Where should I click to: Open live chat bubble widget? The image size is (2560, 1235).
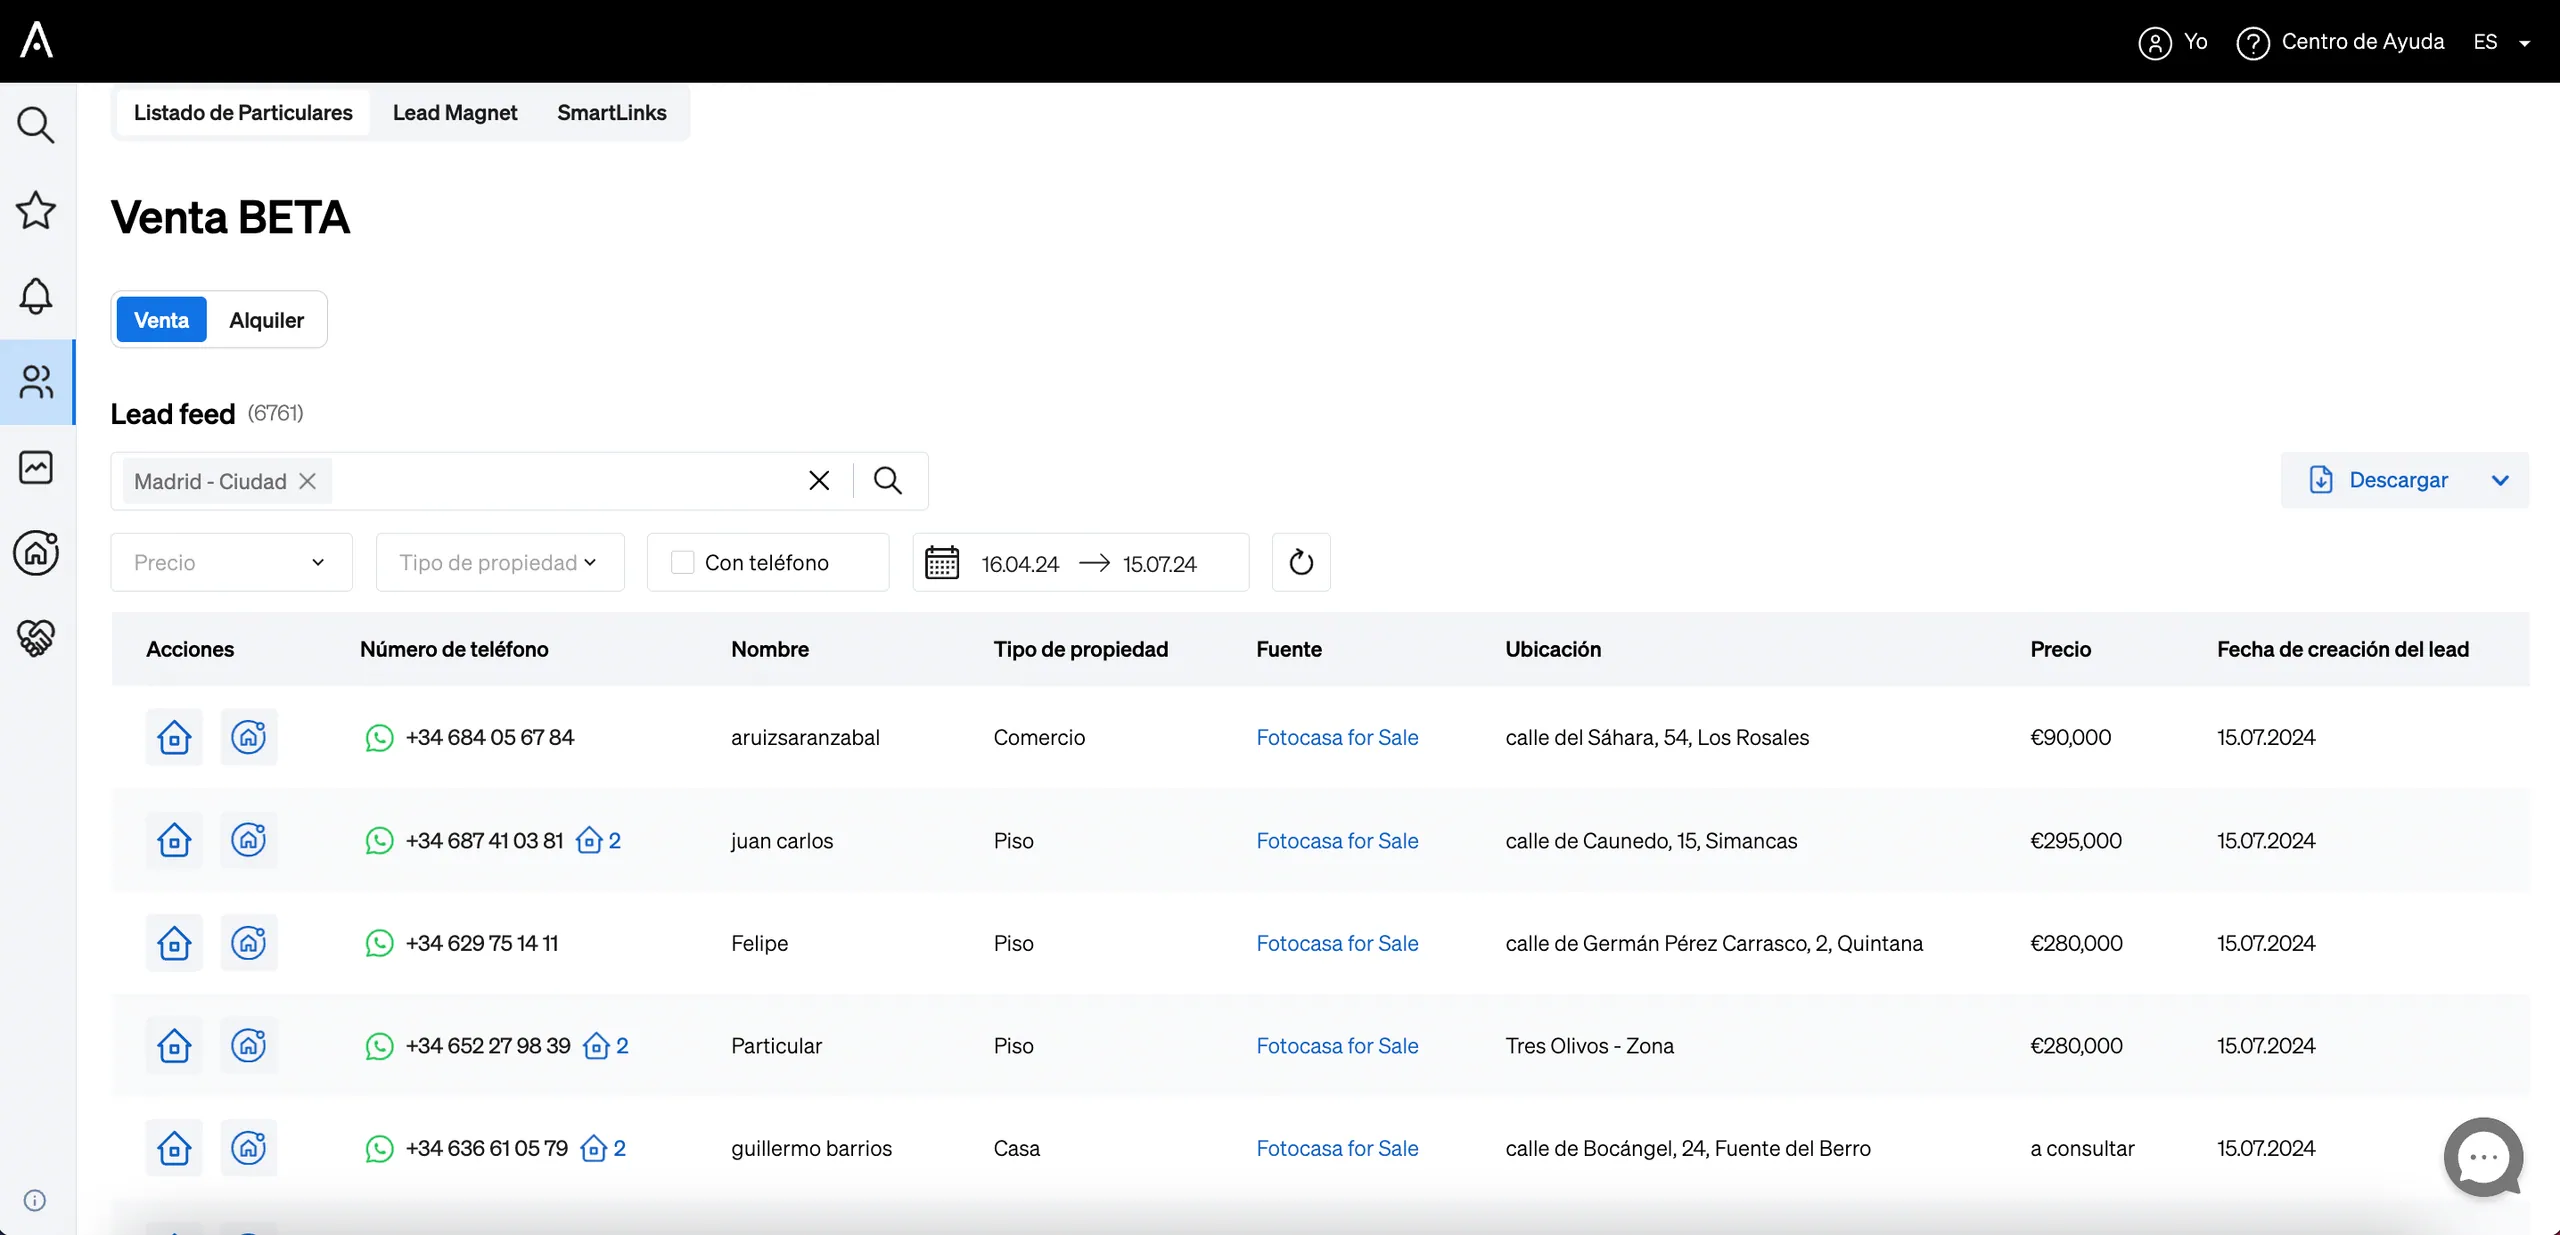(2483, 1157)
